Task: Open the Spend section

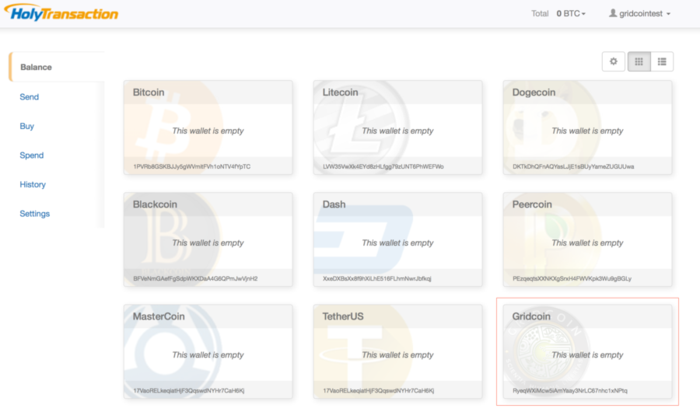Action: 32,155
